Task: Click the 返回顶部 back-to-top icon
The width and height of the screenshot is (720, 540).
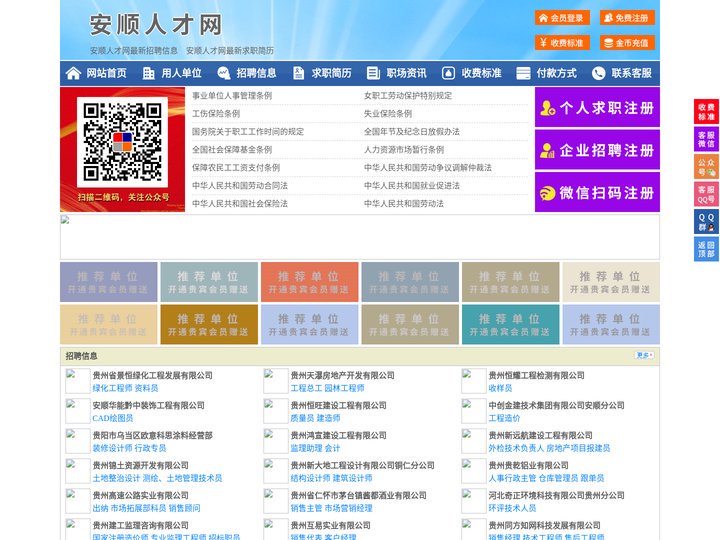Action: pos(706,249)
